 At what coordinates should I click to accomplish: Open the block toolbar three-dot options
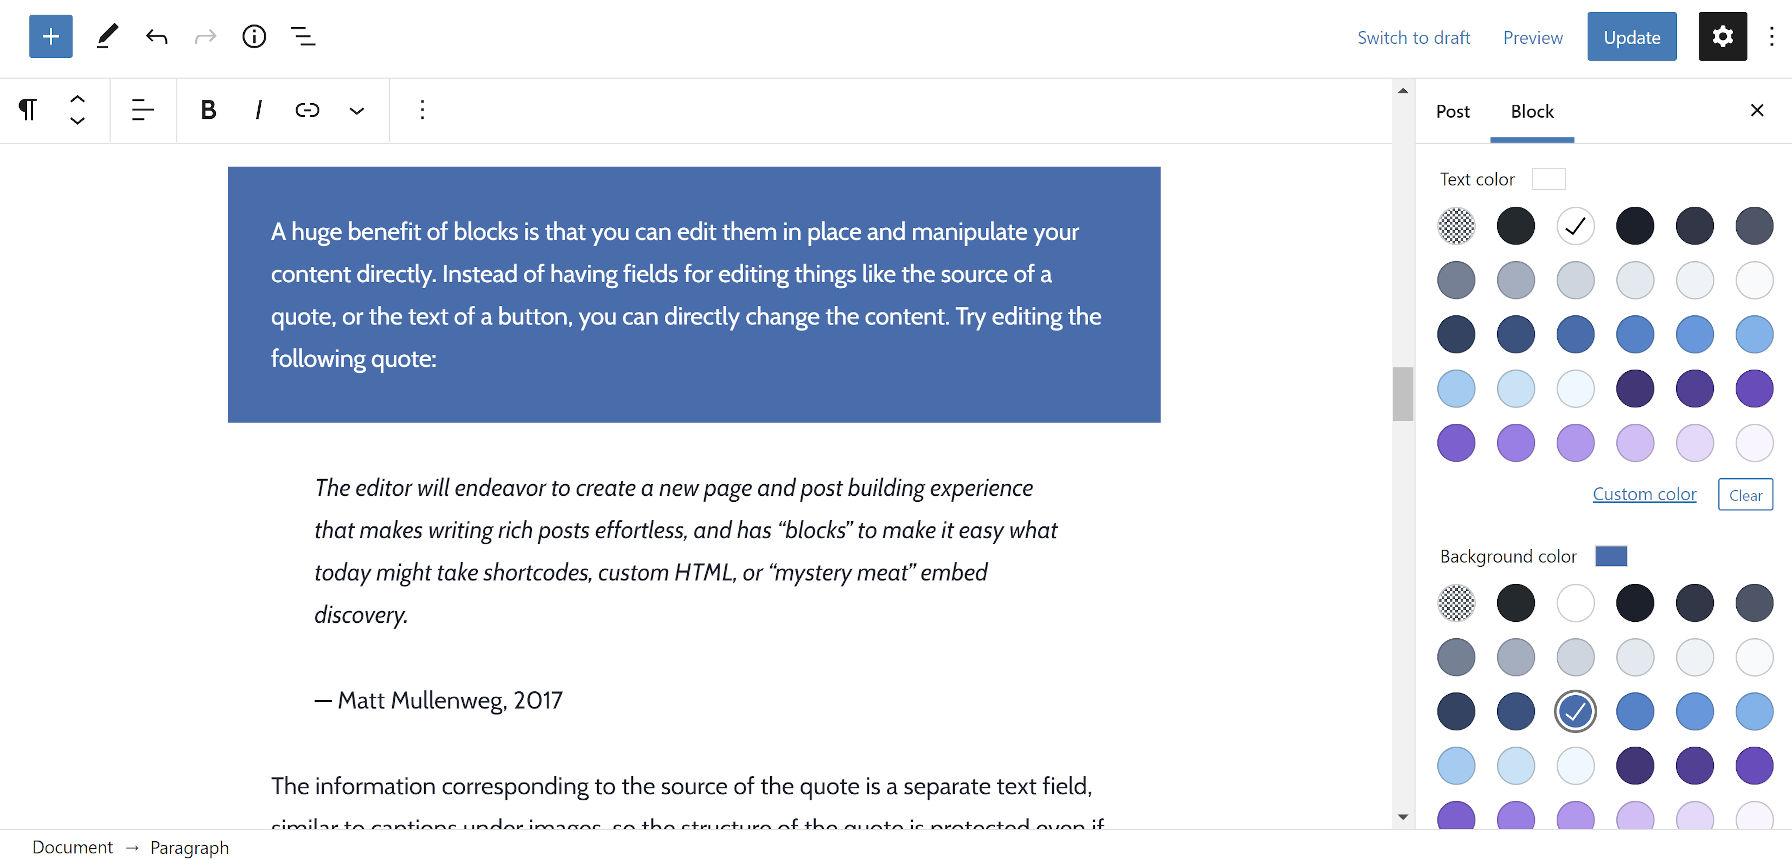(x=422, y=110)
